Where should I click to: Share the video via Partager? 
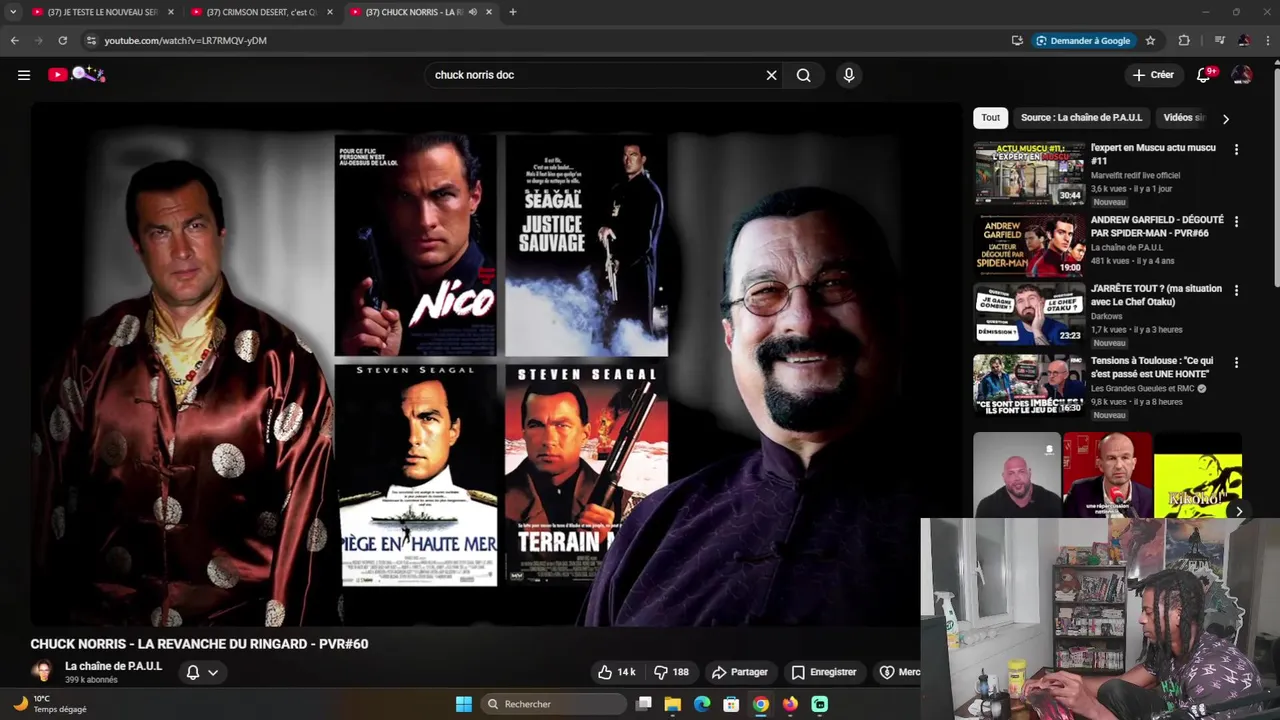click(x=739, y=672)
